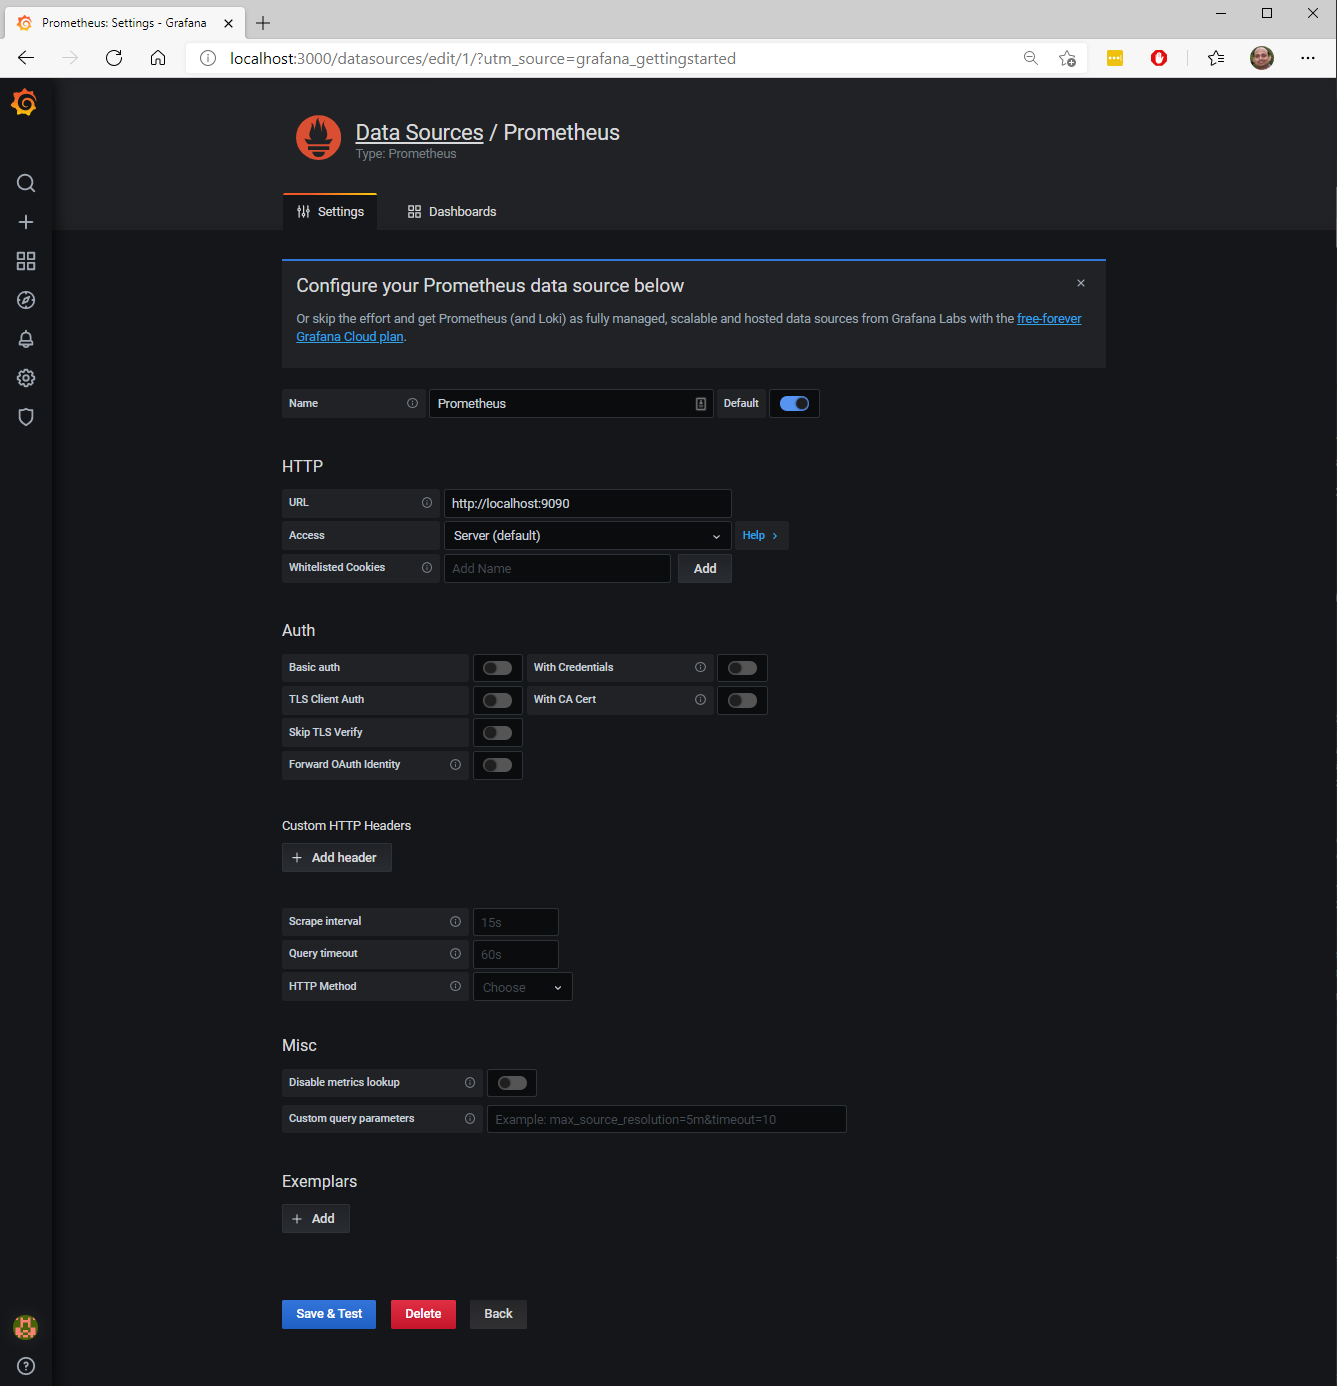Click the browser home icon

pos(158,58)
